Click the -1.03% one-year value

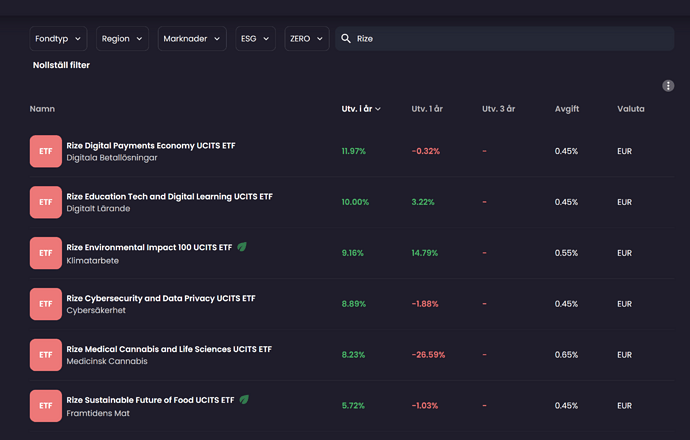(x=425, y=406)
